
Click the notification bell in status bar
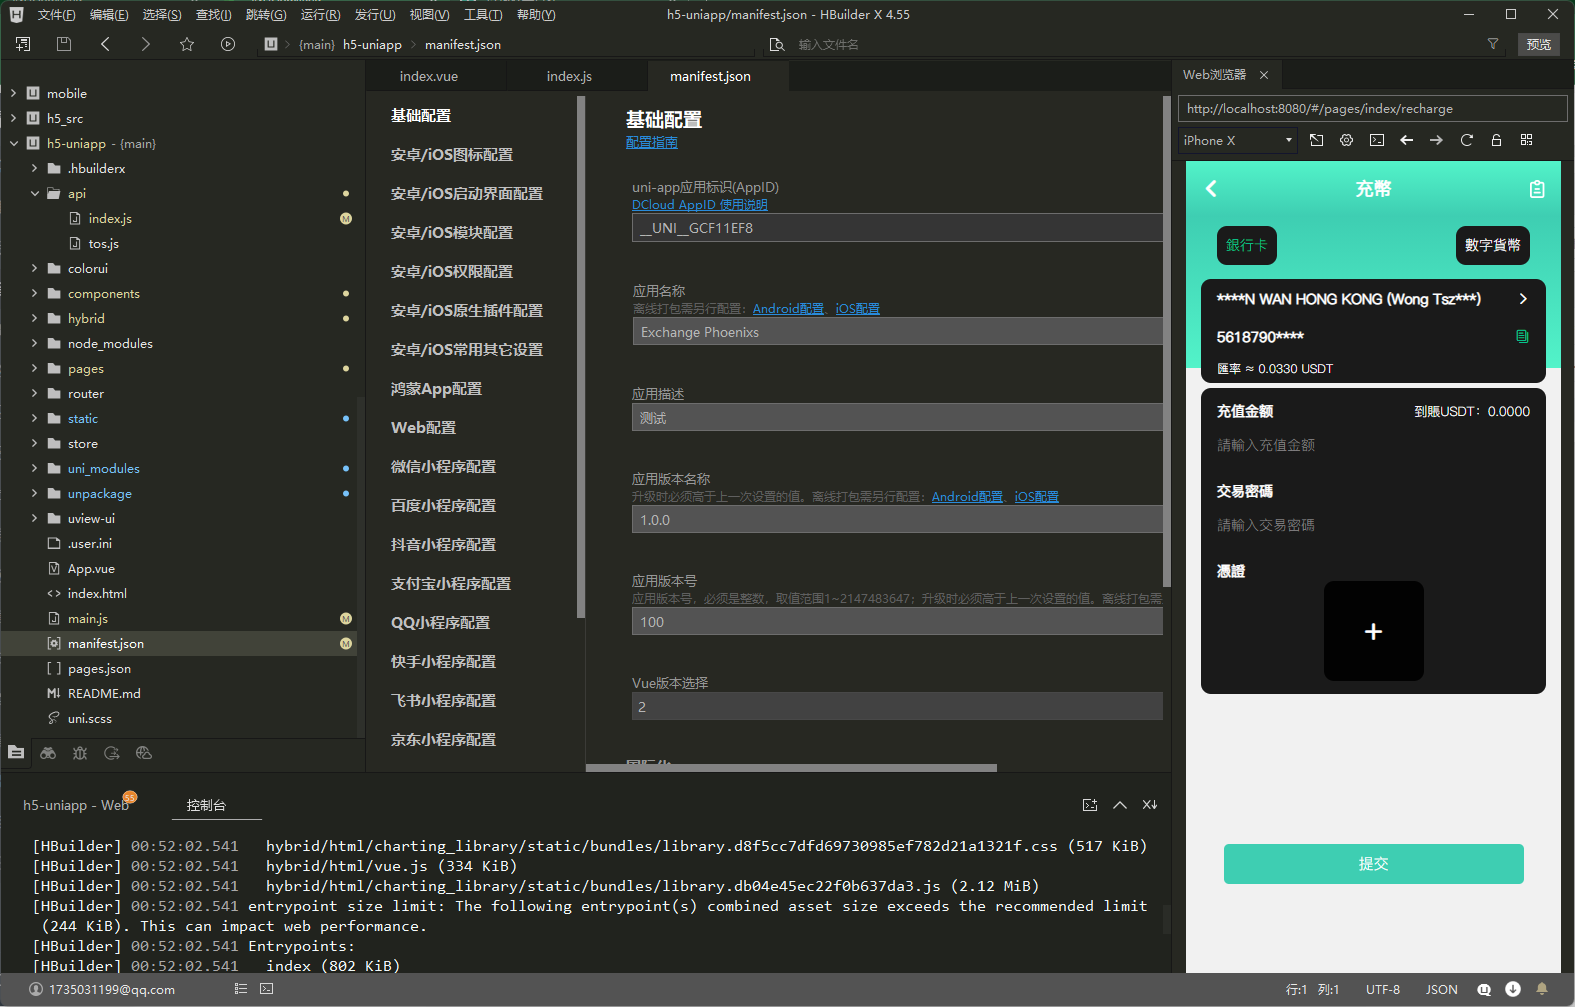point(1542,989)
